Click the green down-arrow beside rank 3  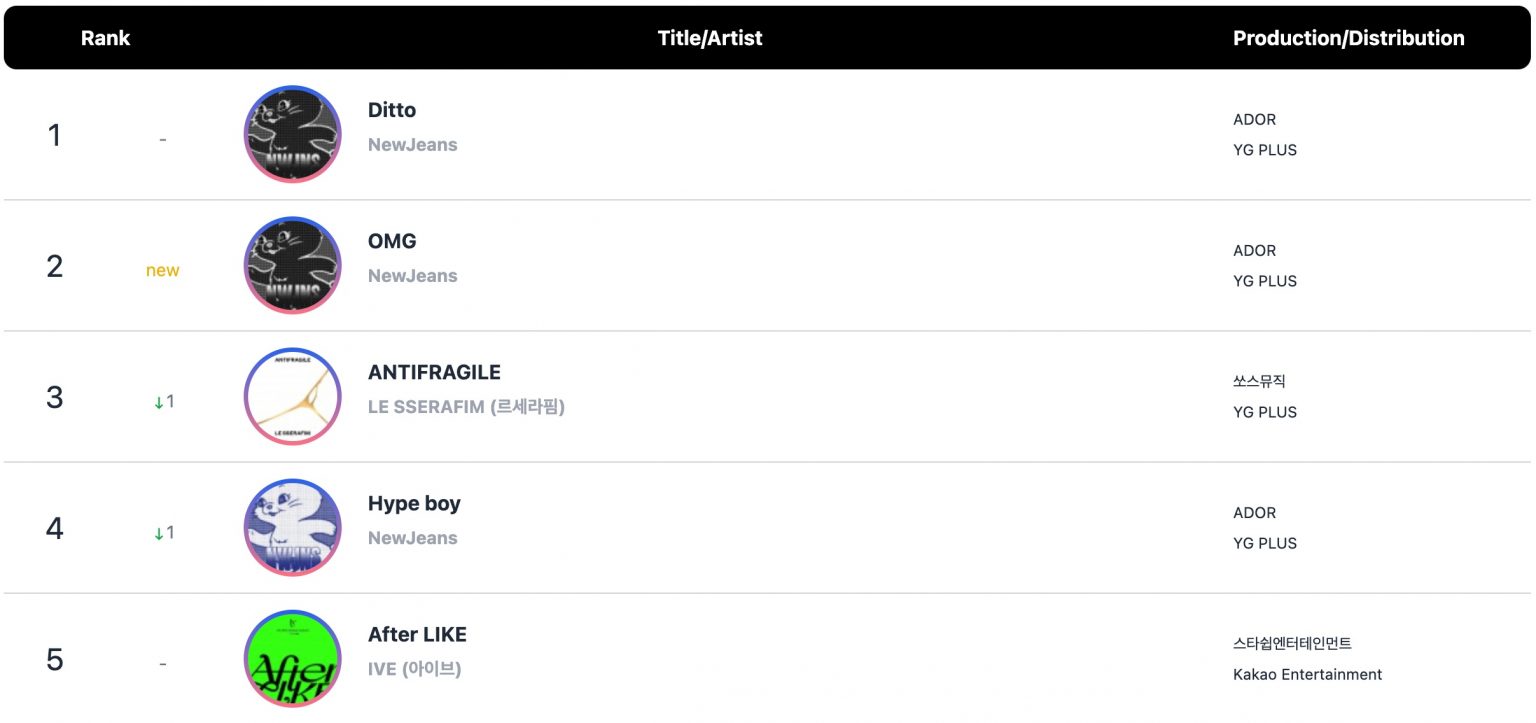click(x=163, y=401)
